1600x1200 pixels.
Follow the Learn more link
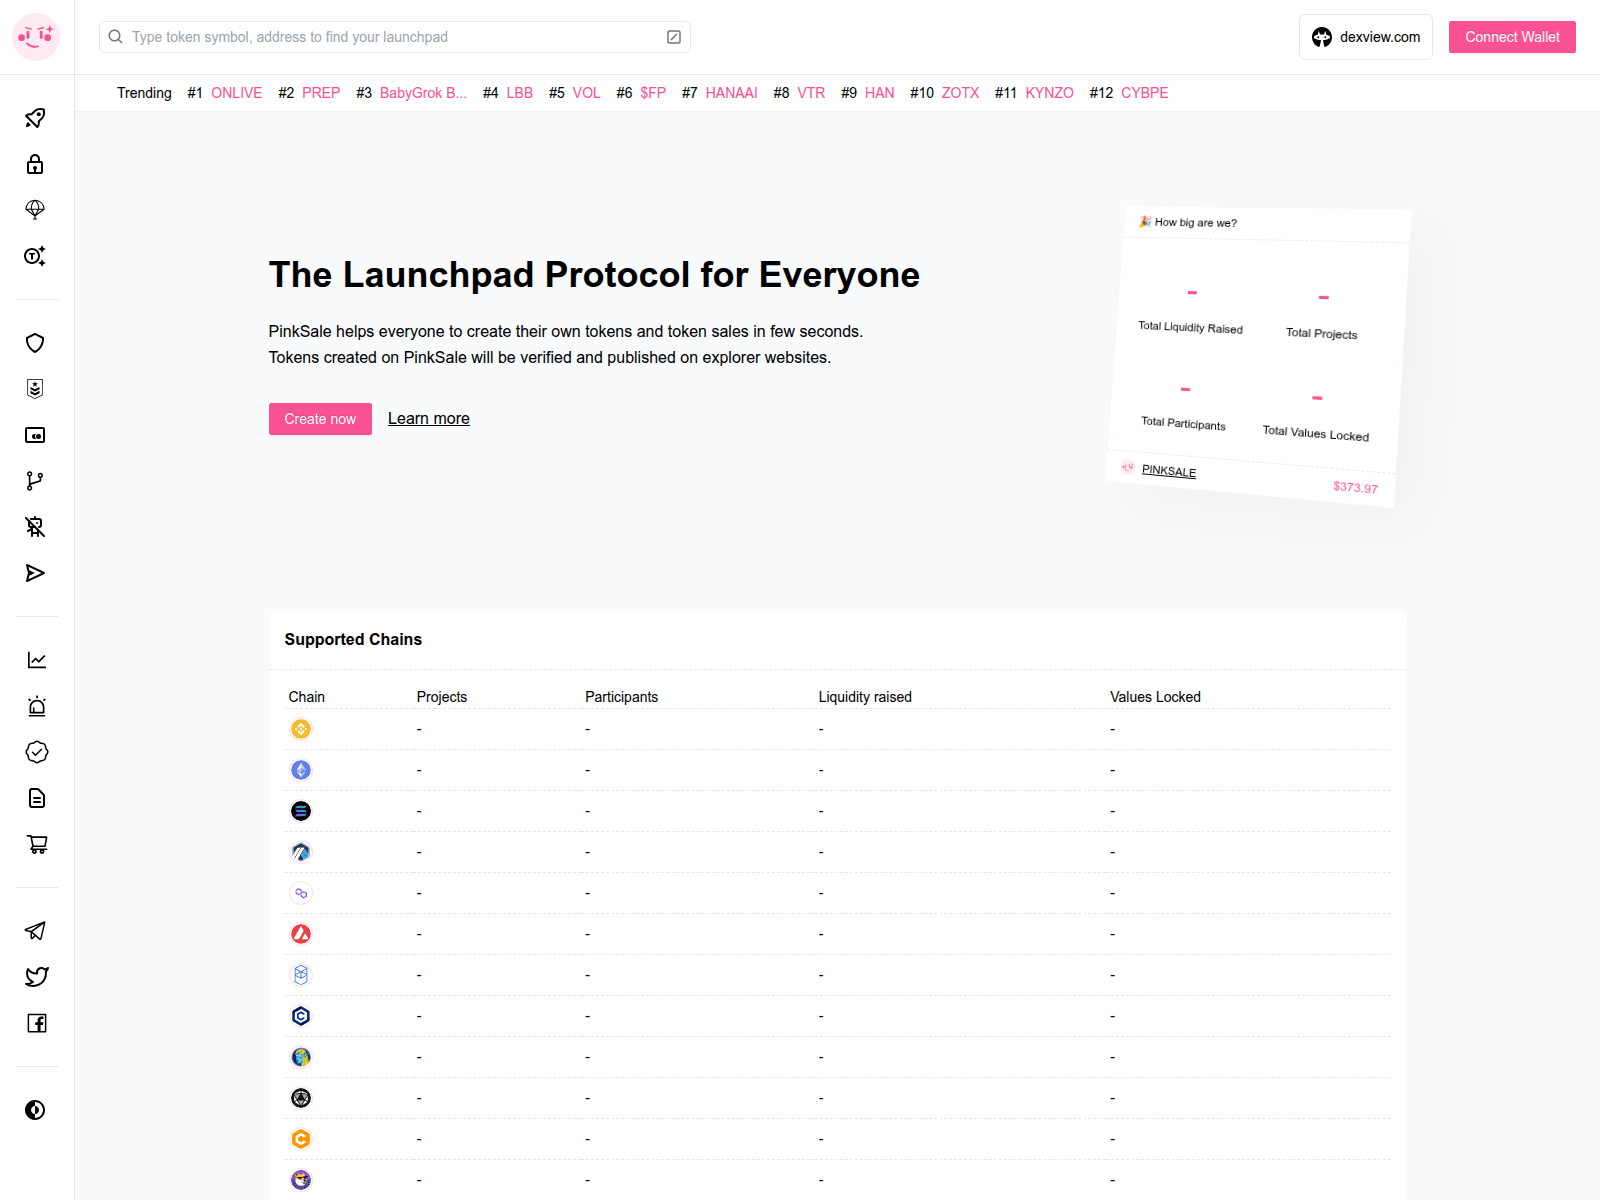point(429,419)
